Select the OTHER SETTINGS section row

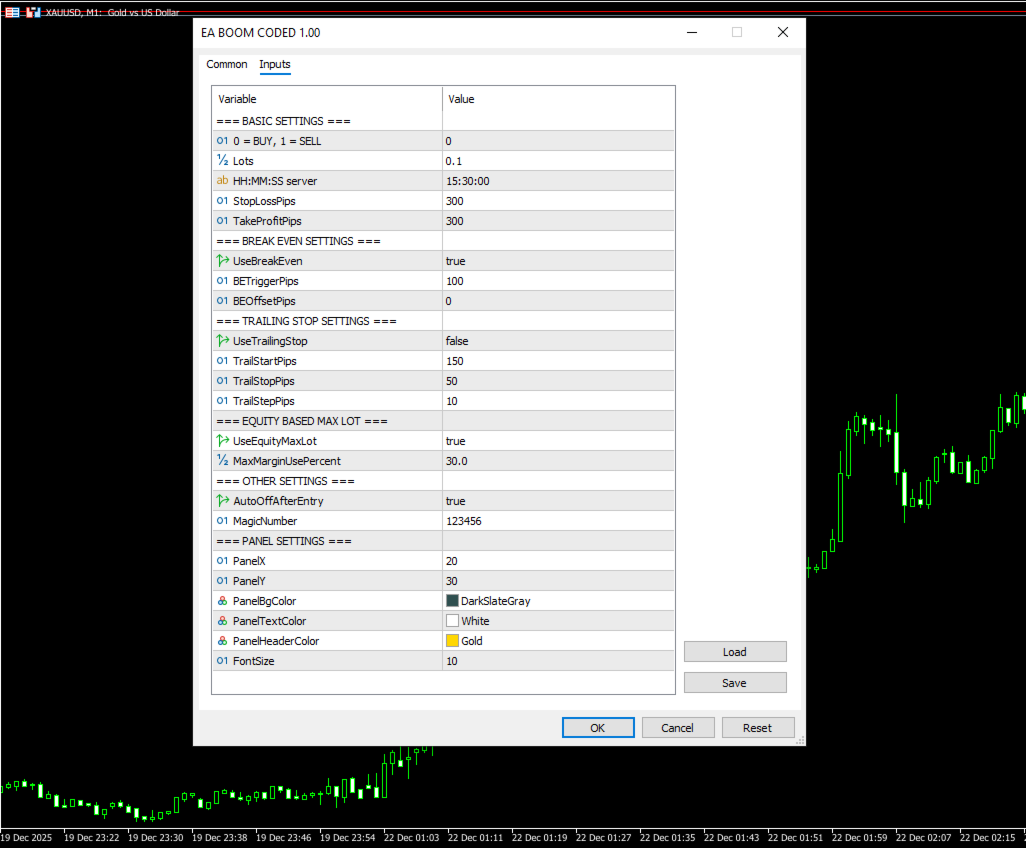pos(443,480)
